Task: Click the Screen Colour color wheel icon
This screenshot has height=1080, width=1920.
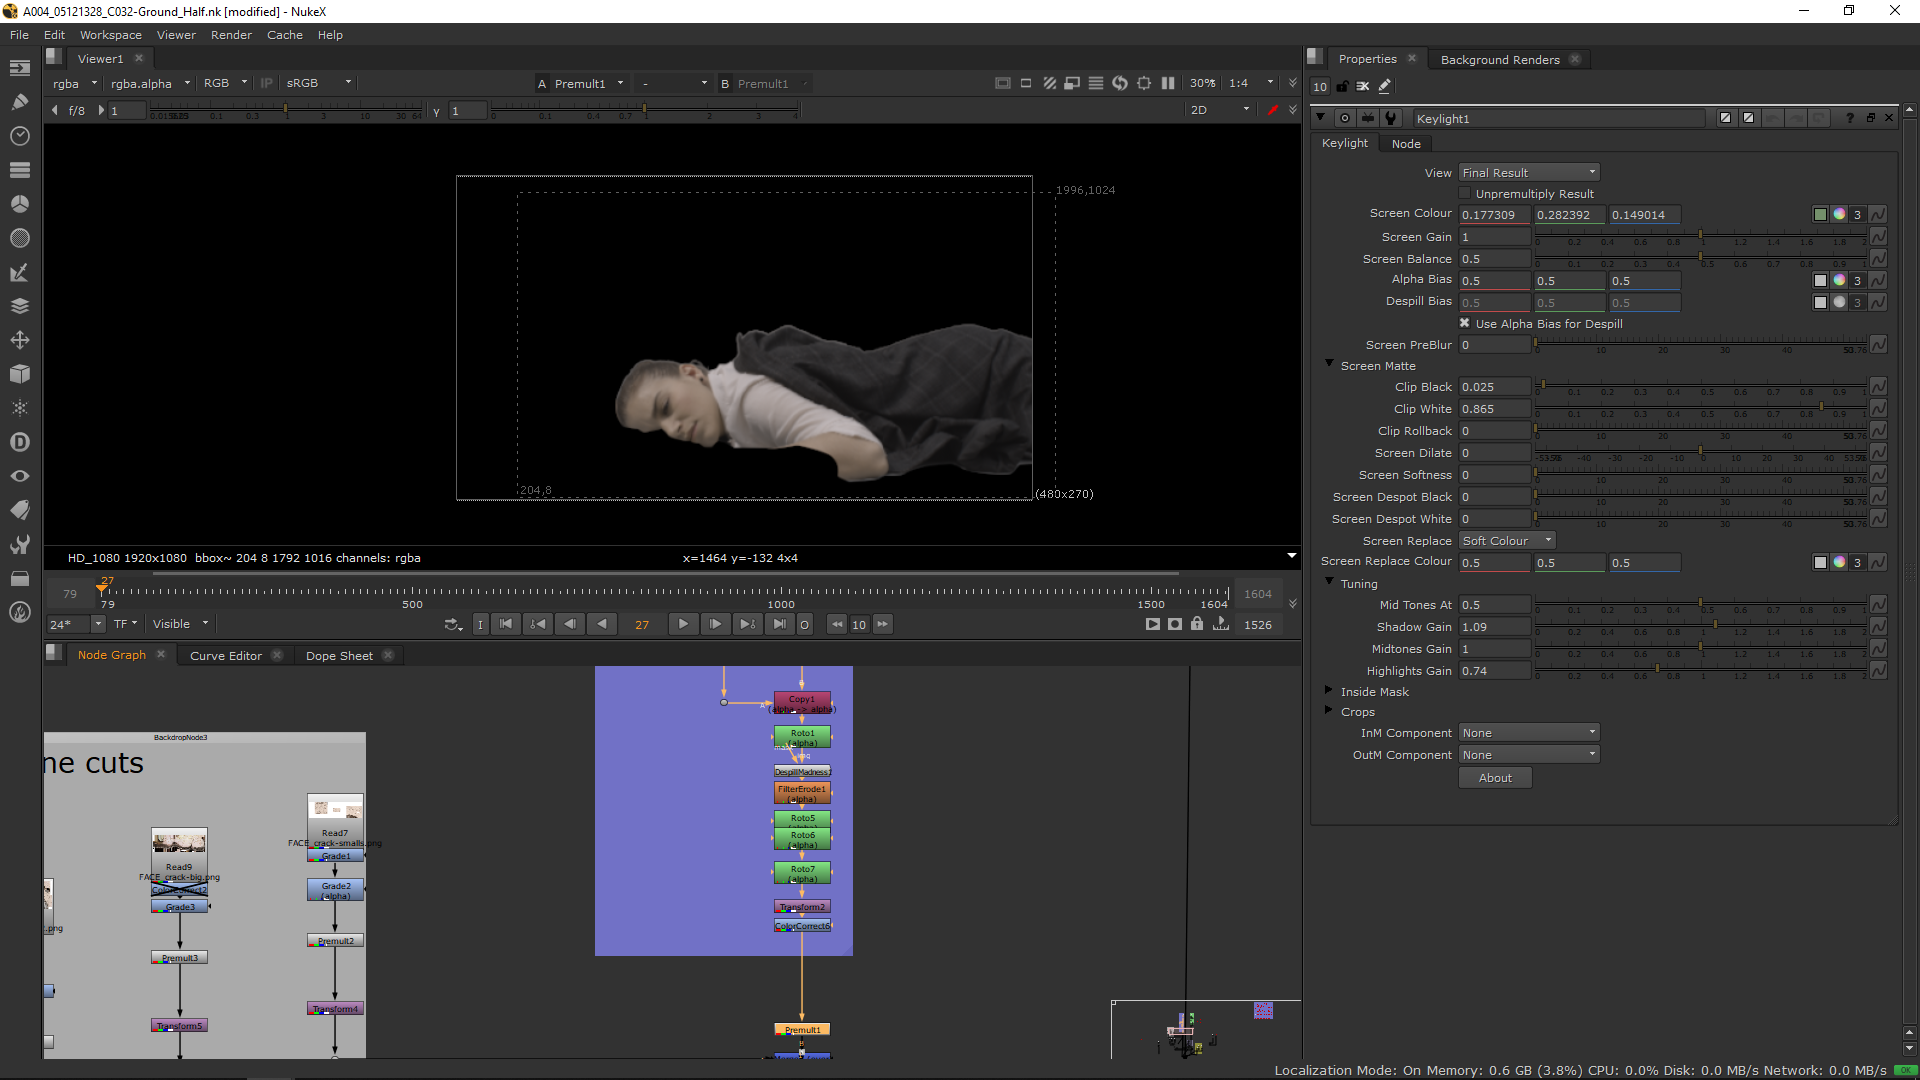Action: (1839, 214)
